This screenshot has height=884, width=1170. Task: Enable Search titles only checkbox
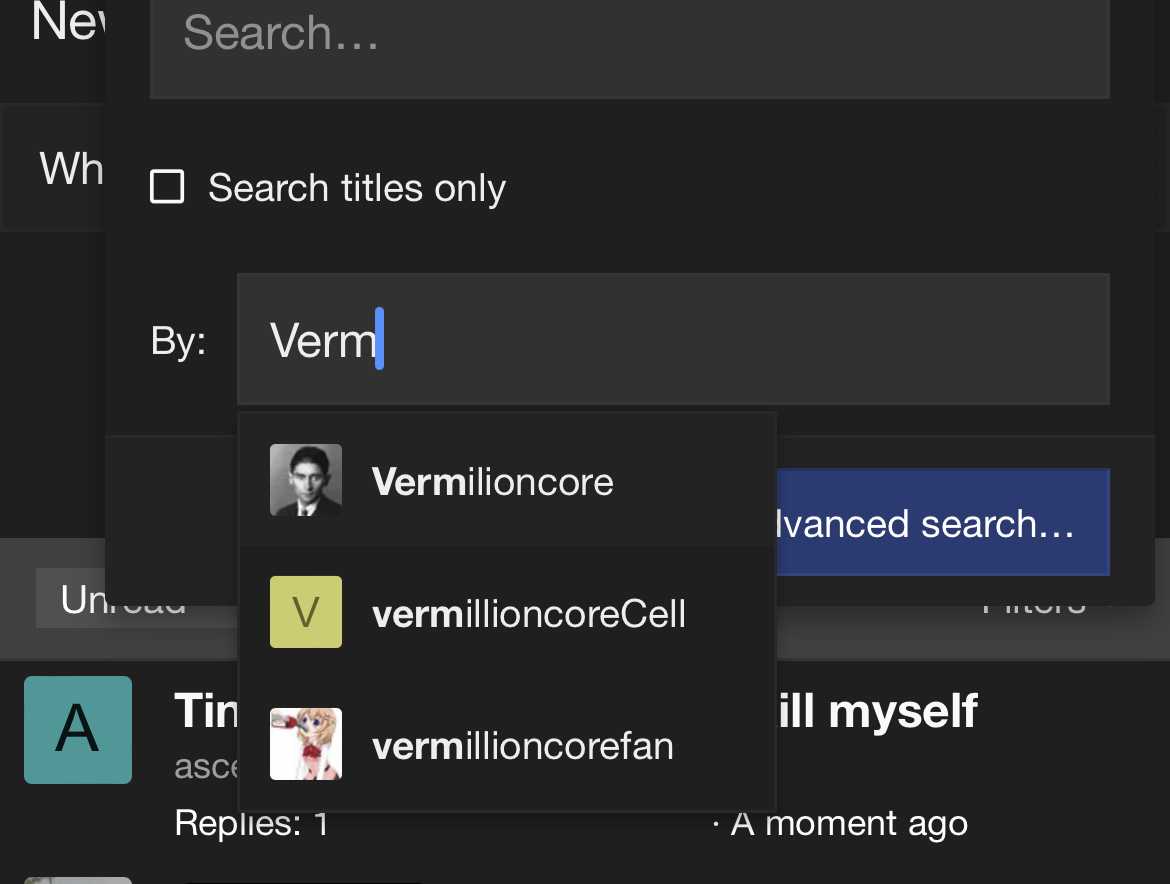coord(167,186)
